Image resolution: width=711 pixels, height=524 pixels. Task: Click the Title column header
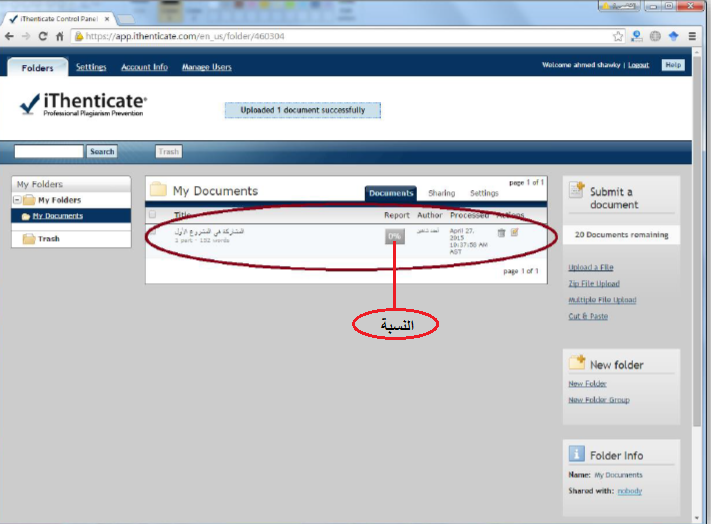point(182,215)
